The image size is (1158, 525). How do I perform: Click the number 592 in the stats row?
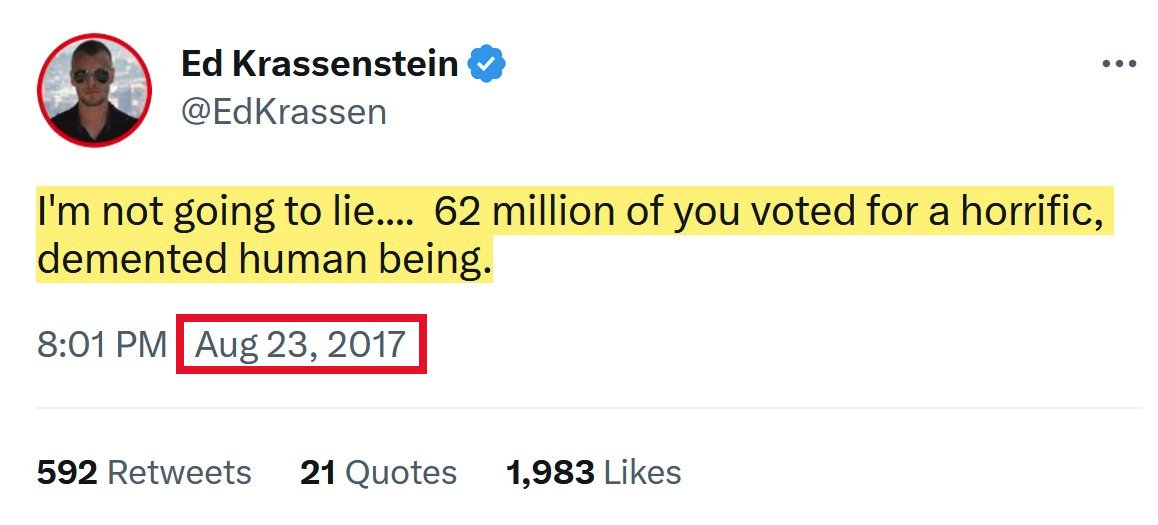(x=67, y=472)
